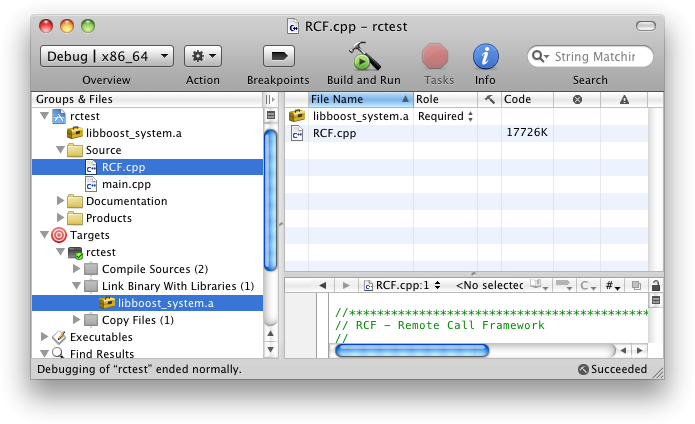Click the counterpart file icon
This screenshot has height=424, width=695.
click(636, 285)
